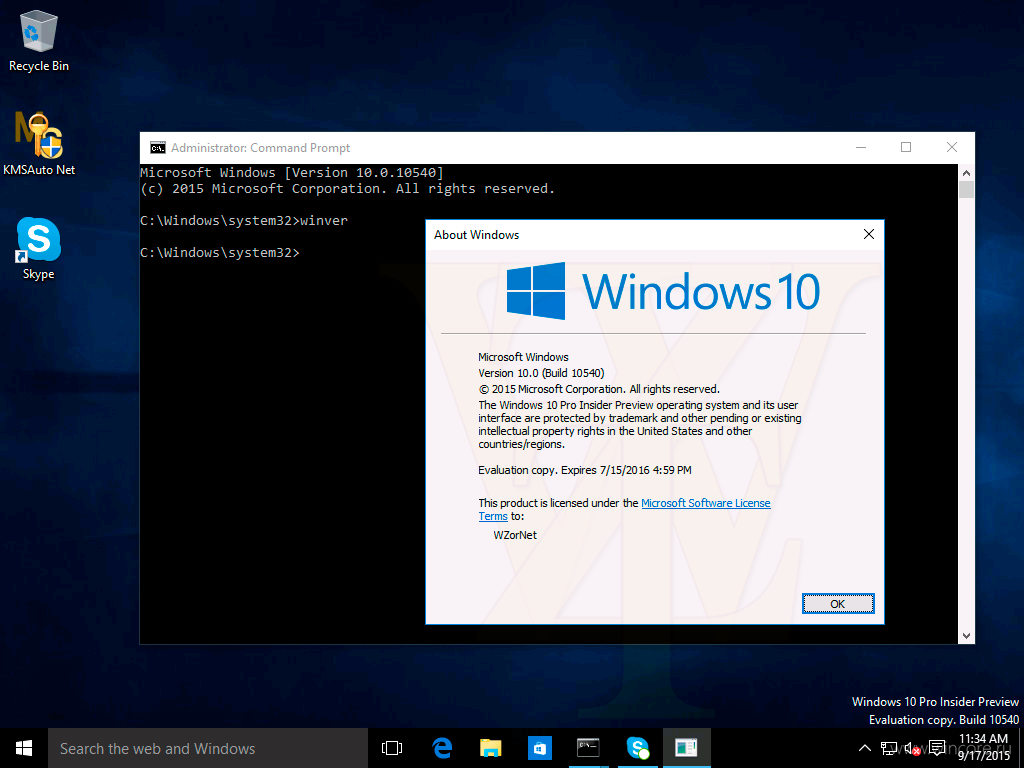Close the Command Prompt window
Image resolution: width=1024 pixels, height=768 pixels.
click(x=952, y=148)
